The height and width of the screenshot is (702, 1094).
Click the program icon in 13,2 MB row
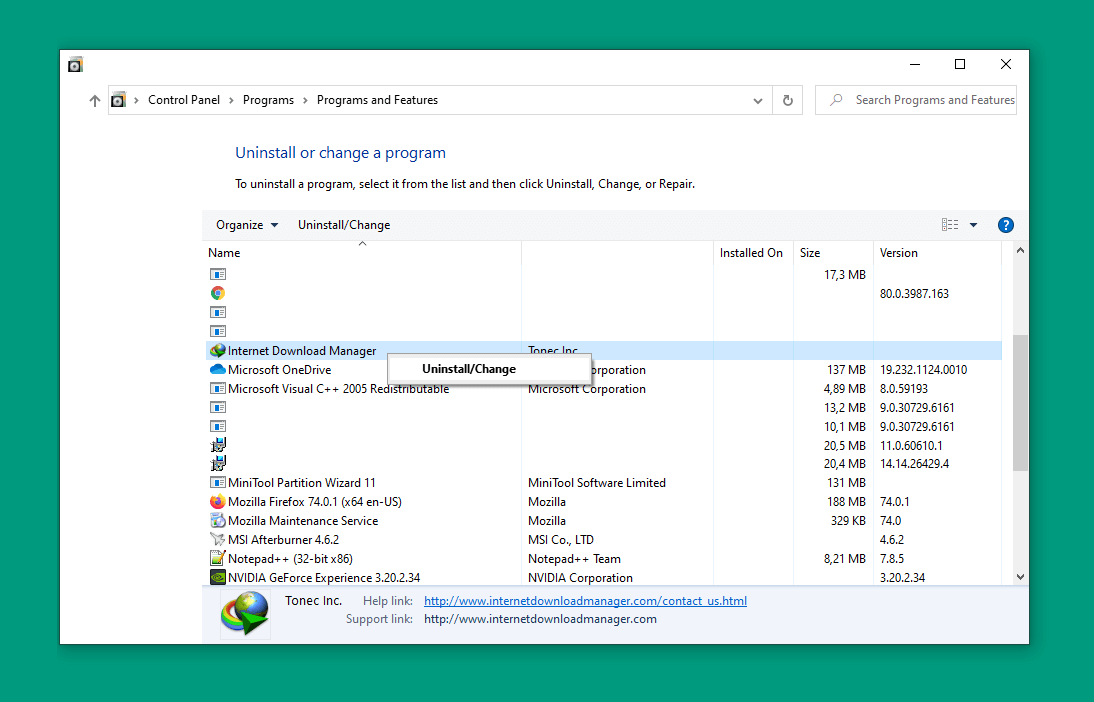(218, 408)
